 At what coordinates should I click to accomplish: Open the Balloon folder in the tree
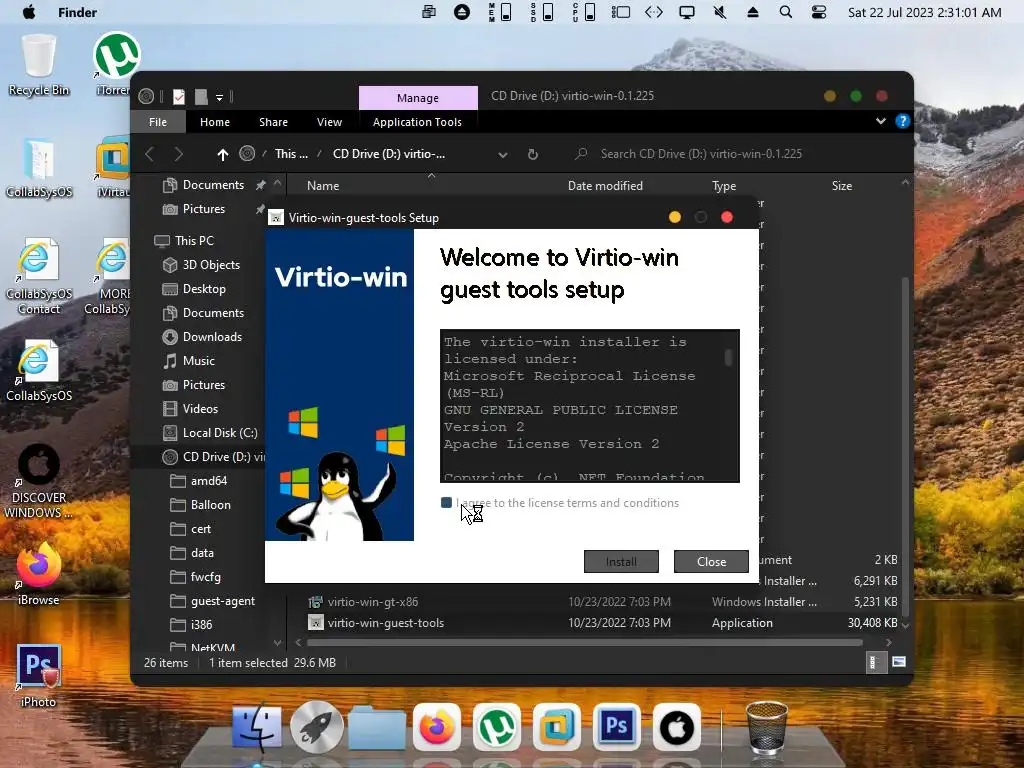tap(200, 505)
